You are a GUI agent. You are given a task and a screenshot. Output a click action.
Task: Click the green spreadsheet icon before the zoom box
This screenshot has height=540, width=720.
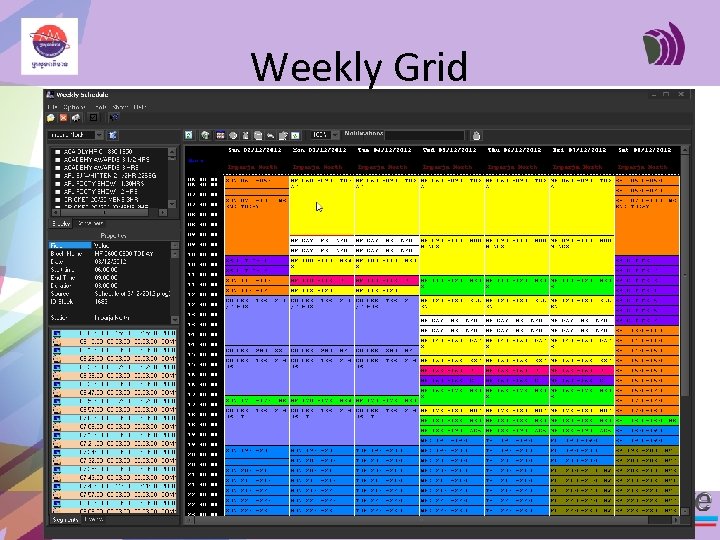pyautogui.click(x=295, y=135)
